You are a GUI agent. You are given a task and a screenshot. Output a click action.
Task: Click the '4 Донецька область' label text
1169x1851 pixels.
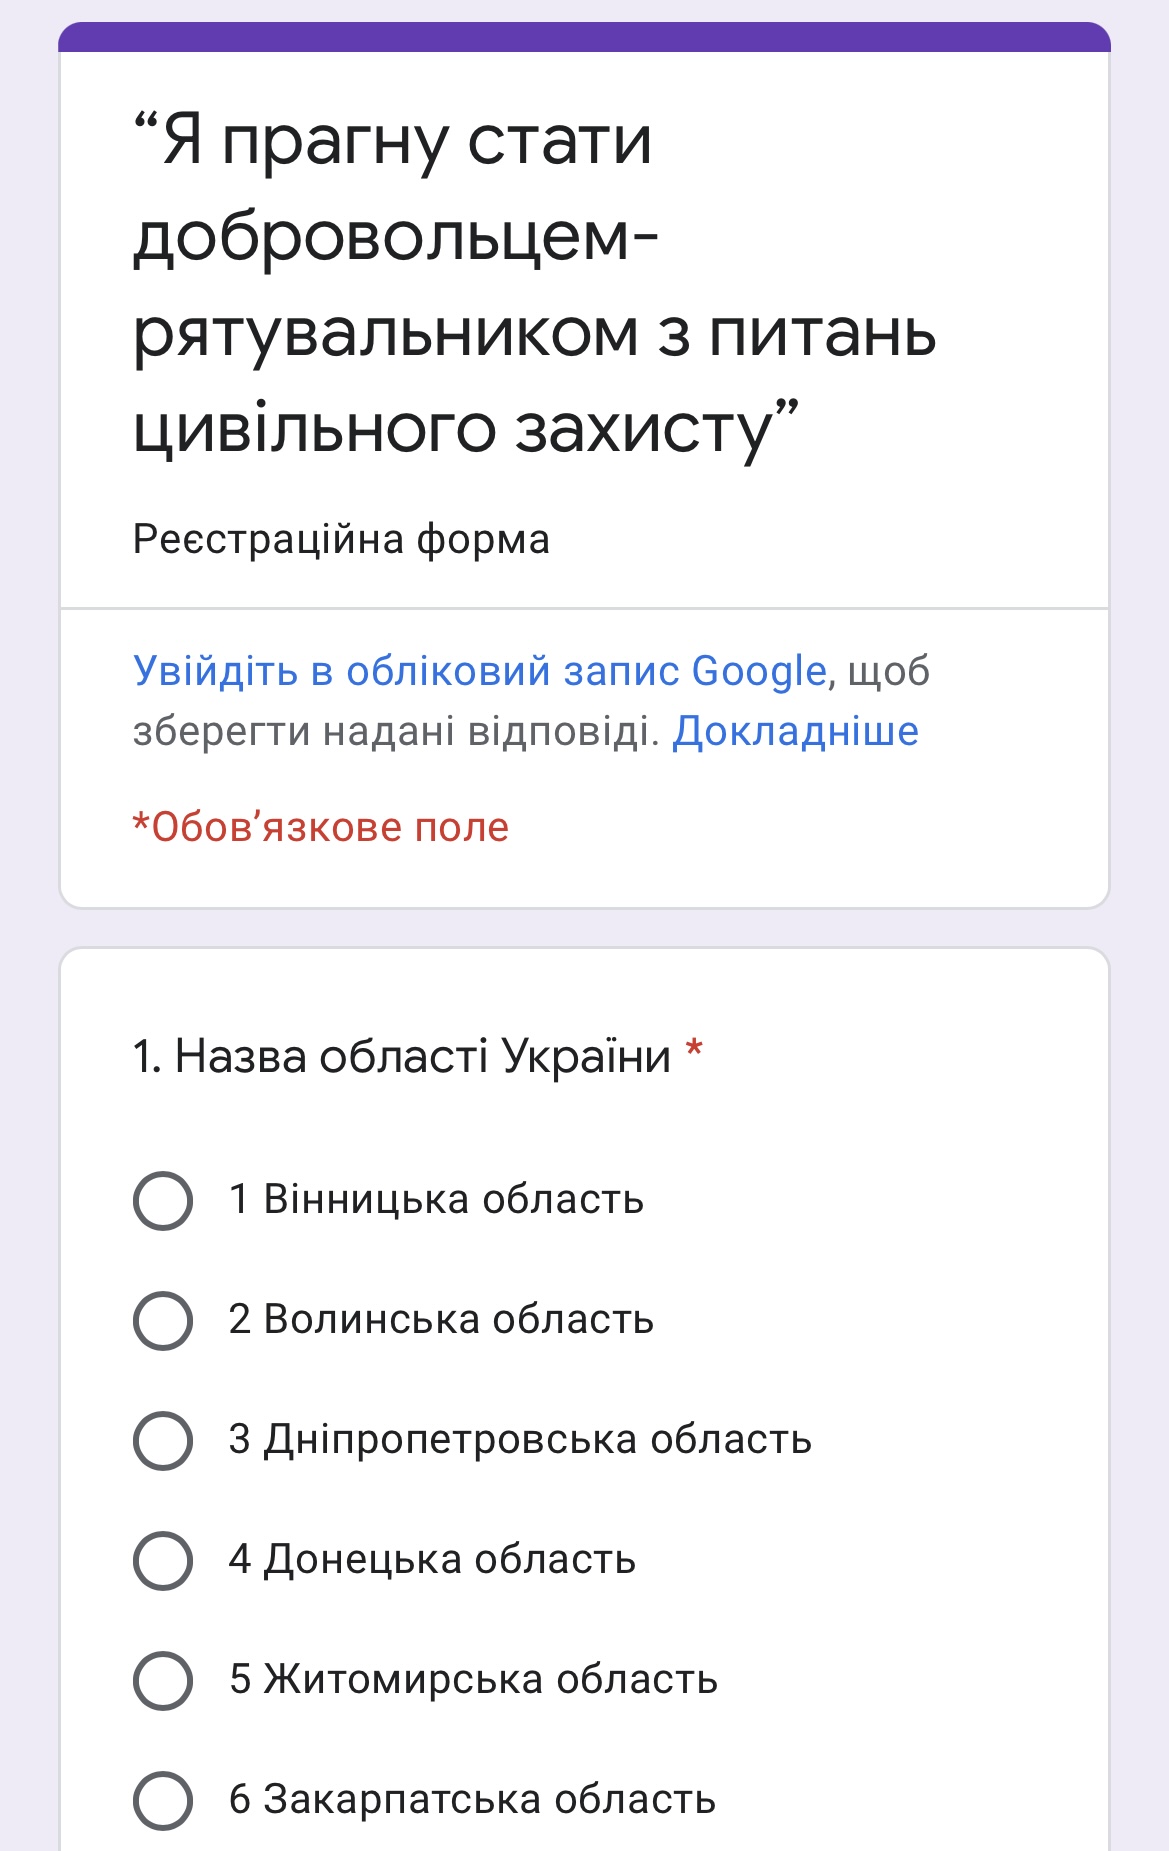432,1560
